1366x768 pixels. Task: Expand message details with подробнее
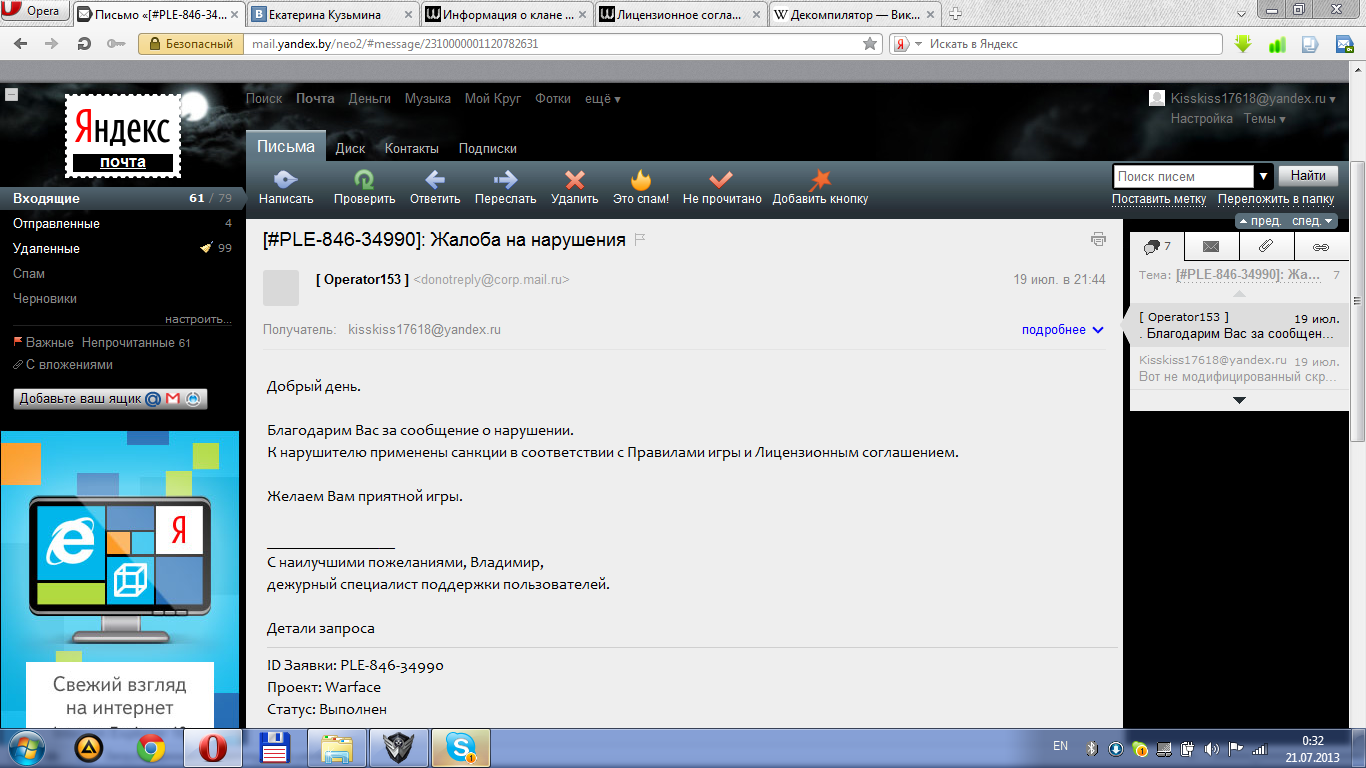pyautogui.click(x=1062, y=330)
